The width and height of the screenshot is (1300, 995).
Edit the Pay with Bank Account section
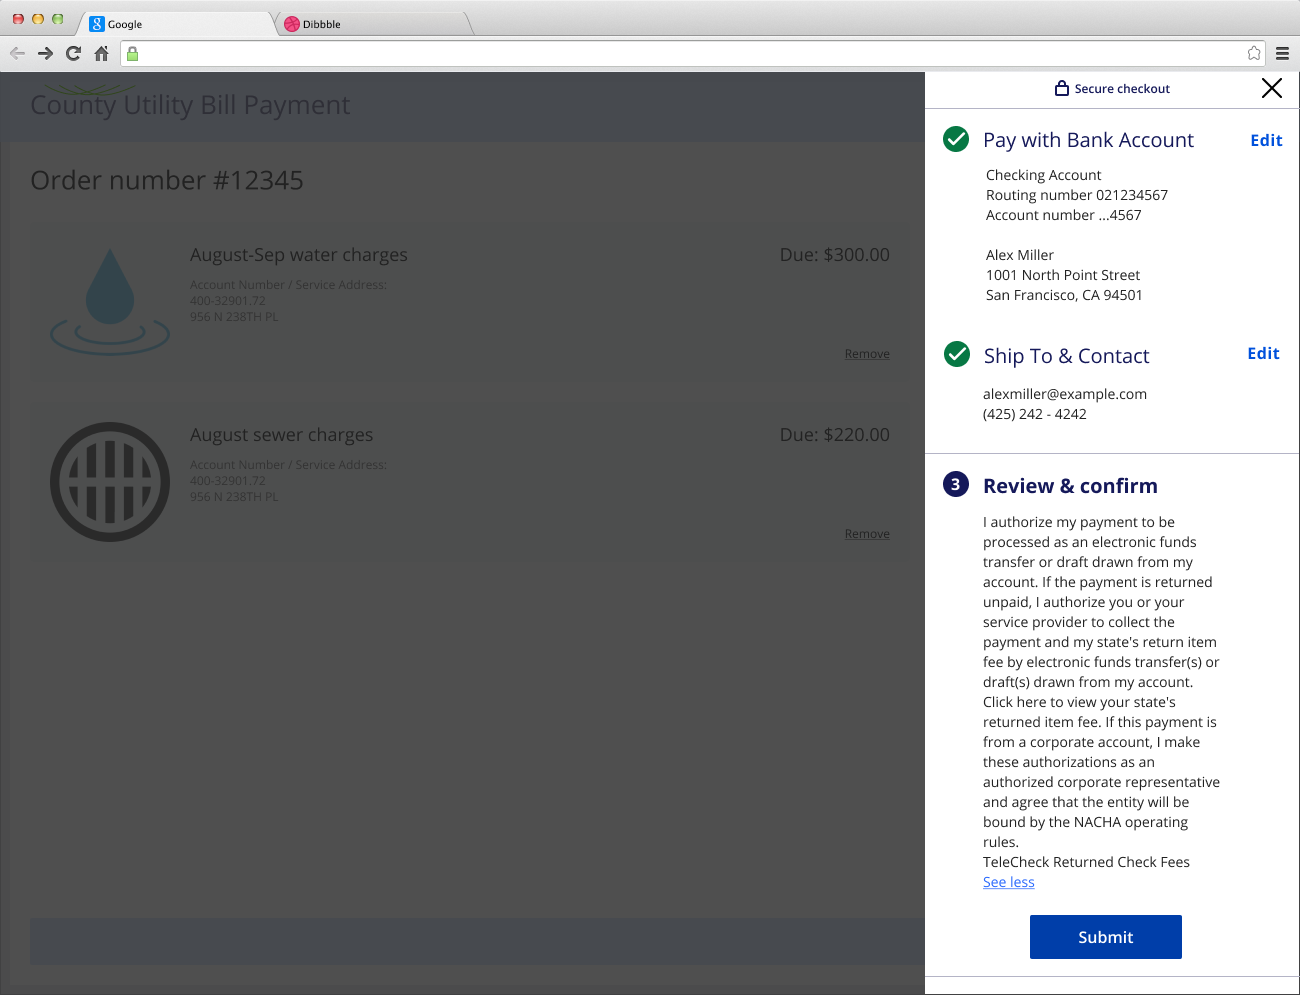[1266, 141]
